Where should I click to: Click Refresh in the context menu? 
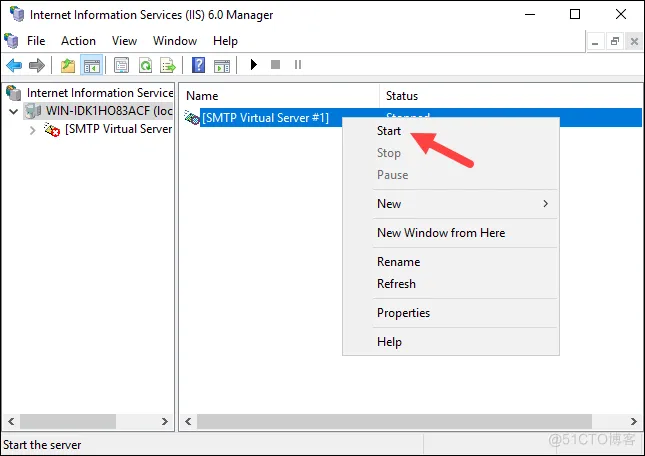pos(396,284)
